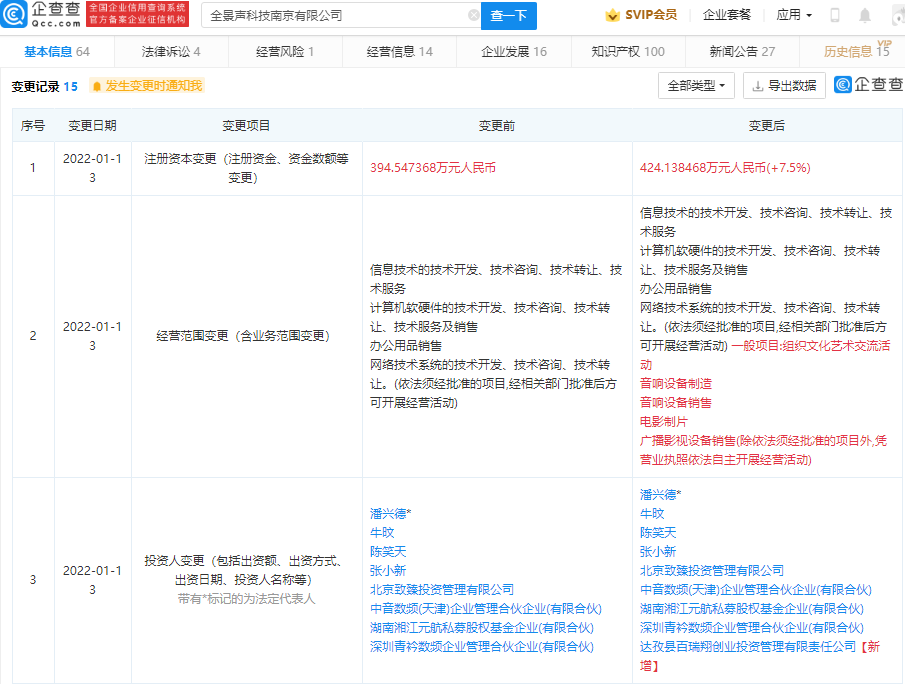
Task: Open 湖南湘江元航私募股权基金 link in 变更前 column
Action: (482, 628)
